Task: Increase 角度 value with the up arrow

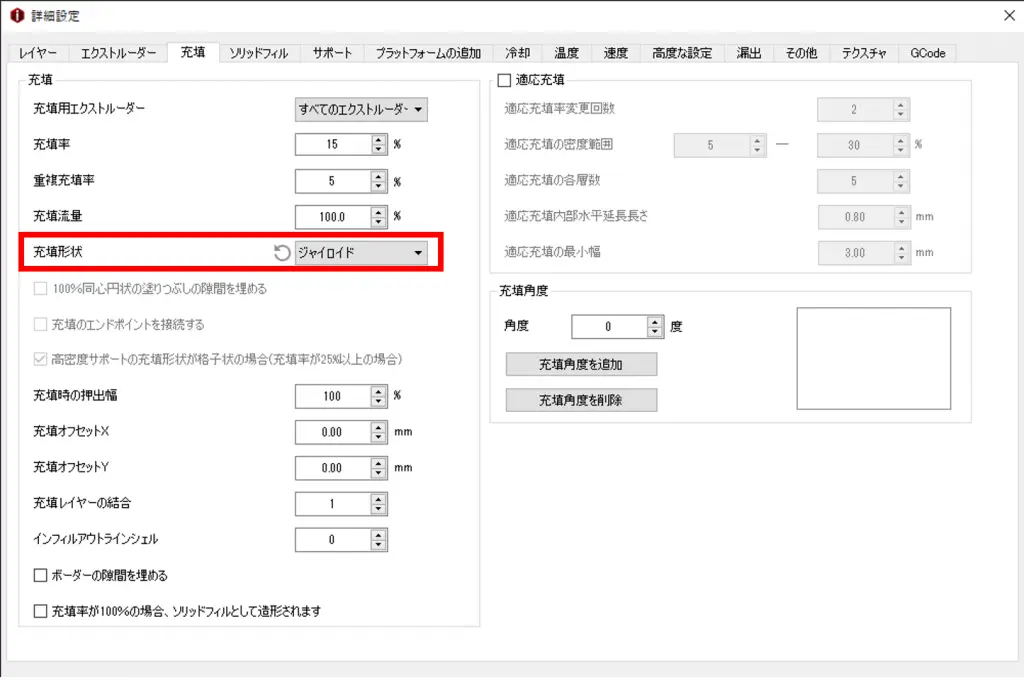Action: pos(655,322)
